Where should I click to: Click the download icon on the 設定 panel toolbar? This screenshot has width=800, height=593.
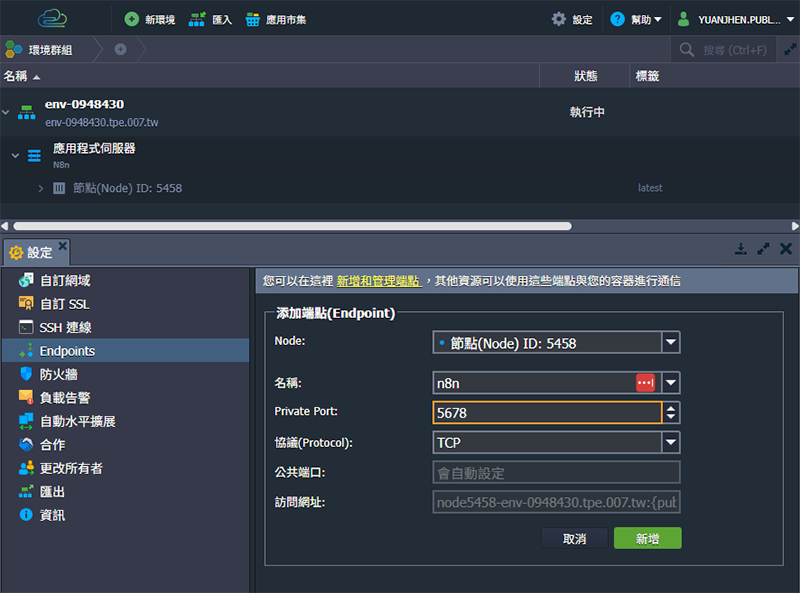pos(741,248)
